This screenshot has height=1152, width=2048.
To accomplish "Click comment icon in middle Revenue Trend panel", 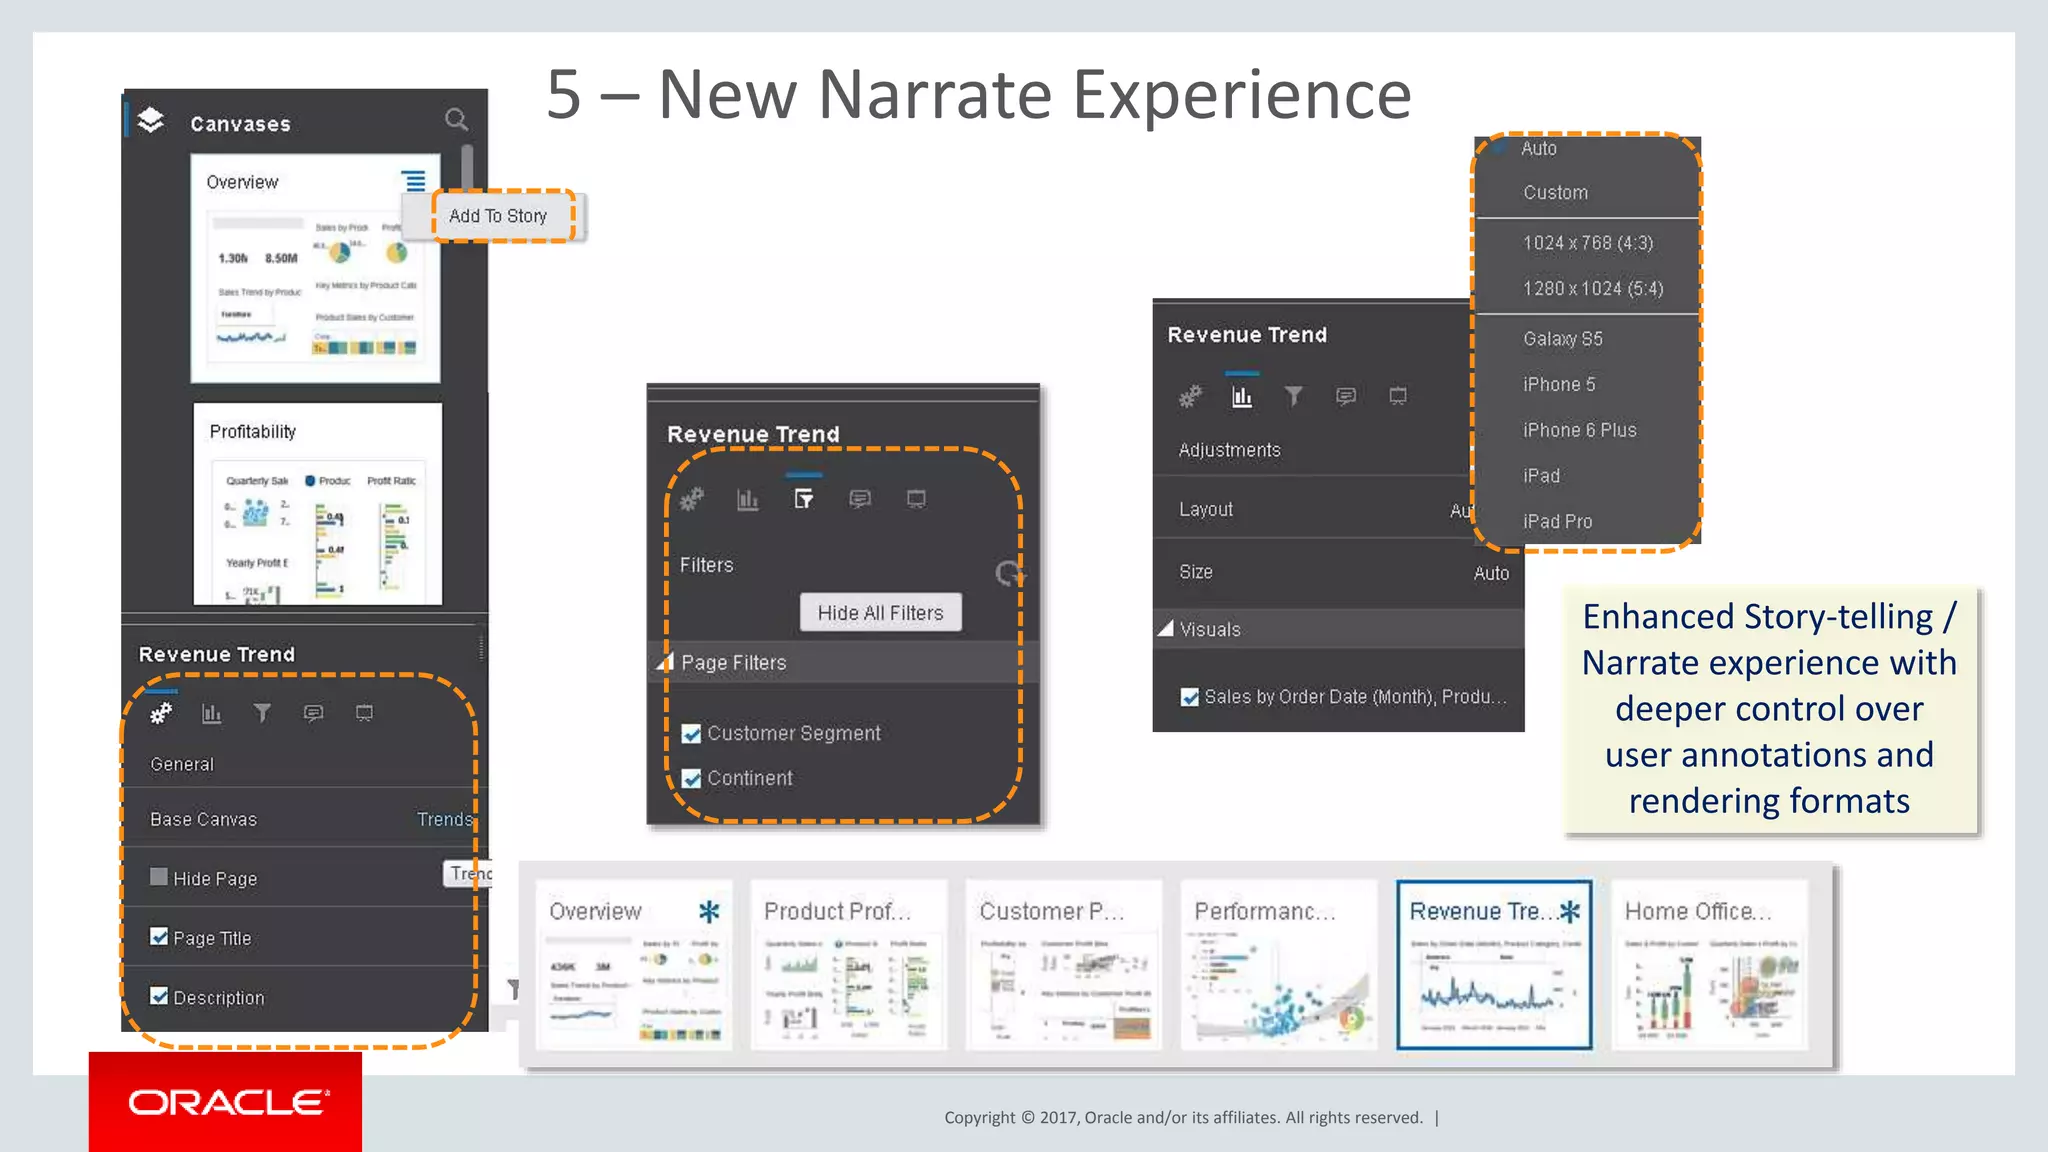I will pos(860,498).
